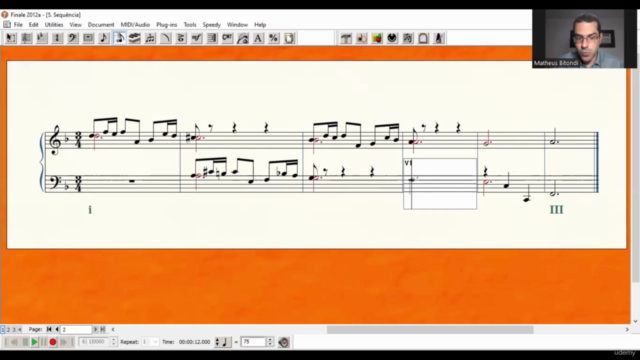Select the Measure tool
640x360 pixels.
[88, 38]
